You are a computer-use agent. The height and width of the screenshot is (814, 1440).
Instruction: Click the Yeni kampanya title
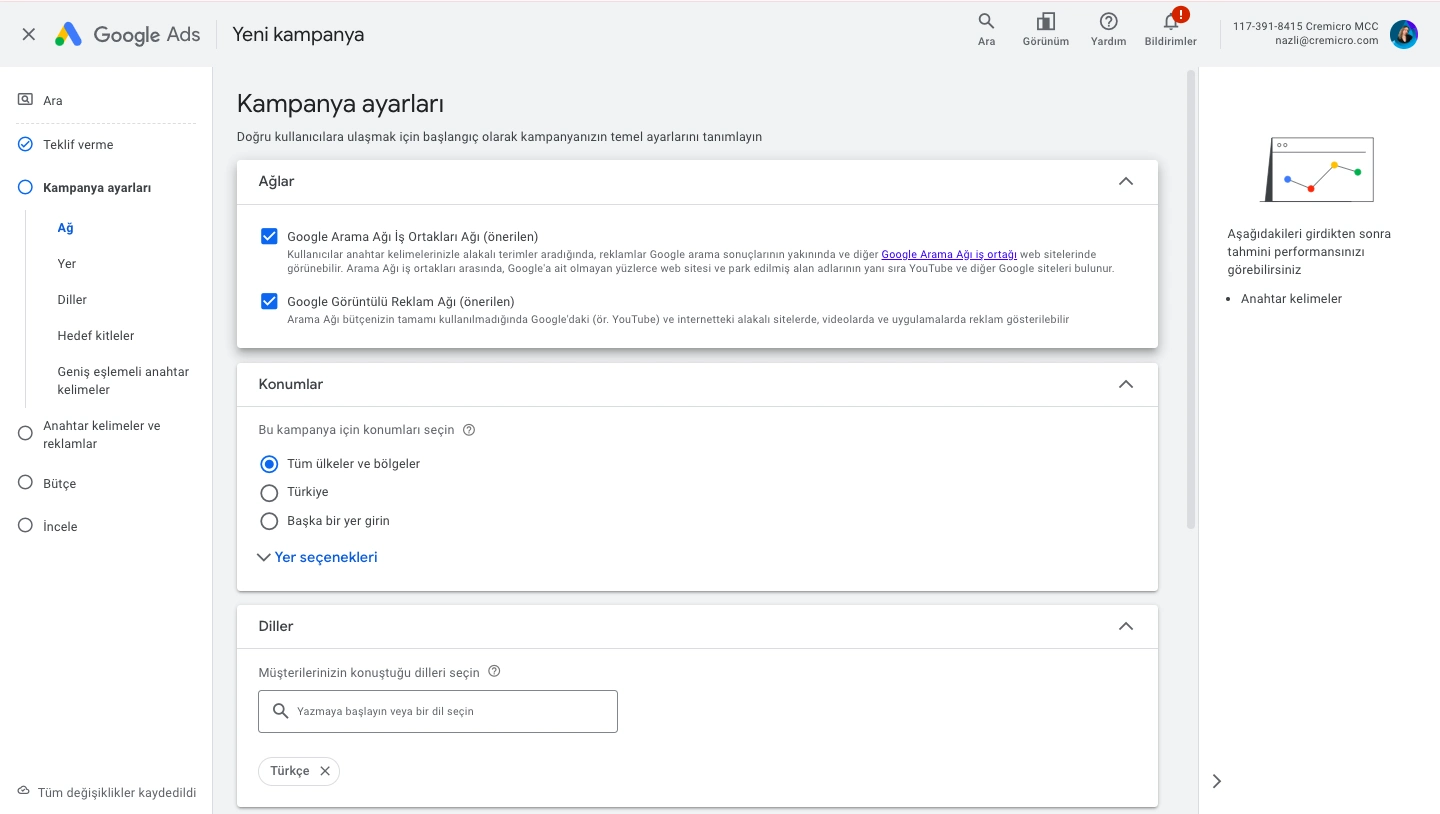click(x=298, y=34)
